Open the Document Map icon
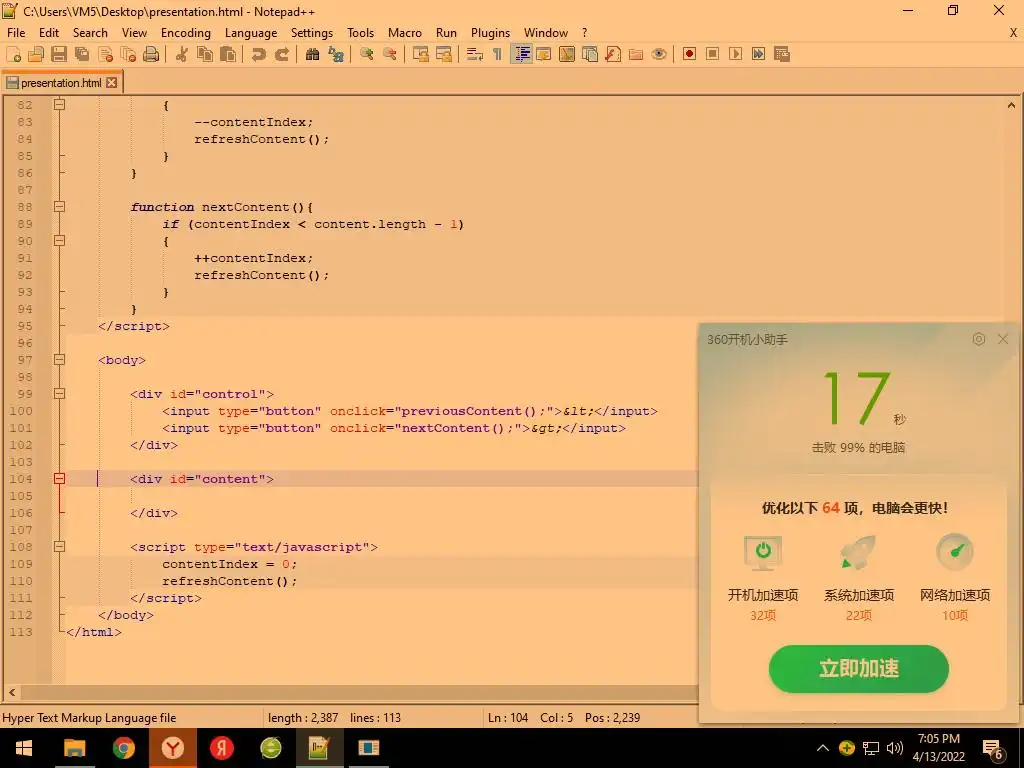Image resolution: width=1024 pixels, height=768 pixels. coord(567,54)
